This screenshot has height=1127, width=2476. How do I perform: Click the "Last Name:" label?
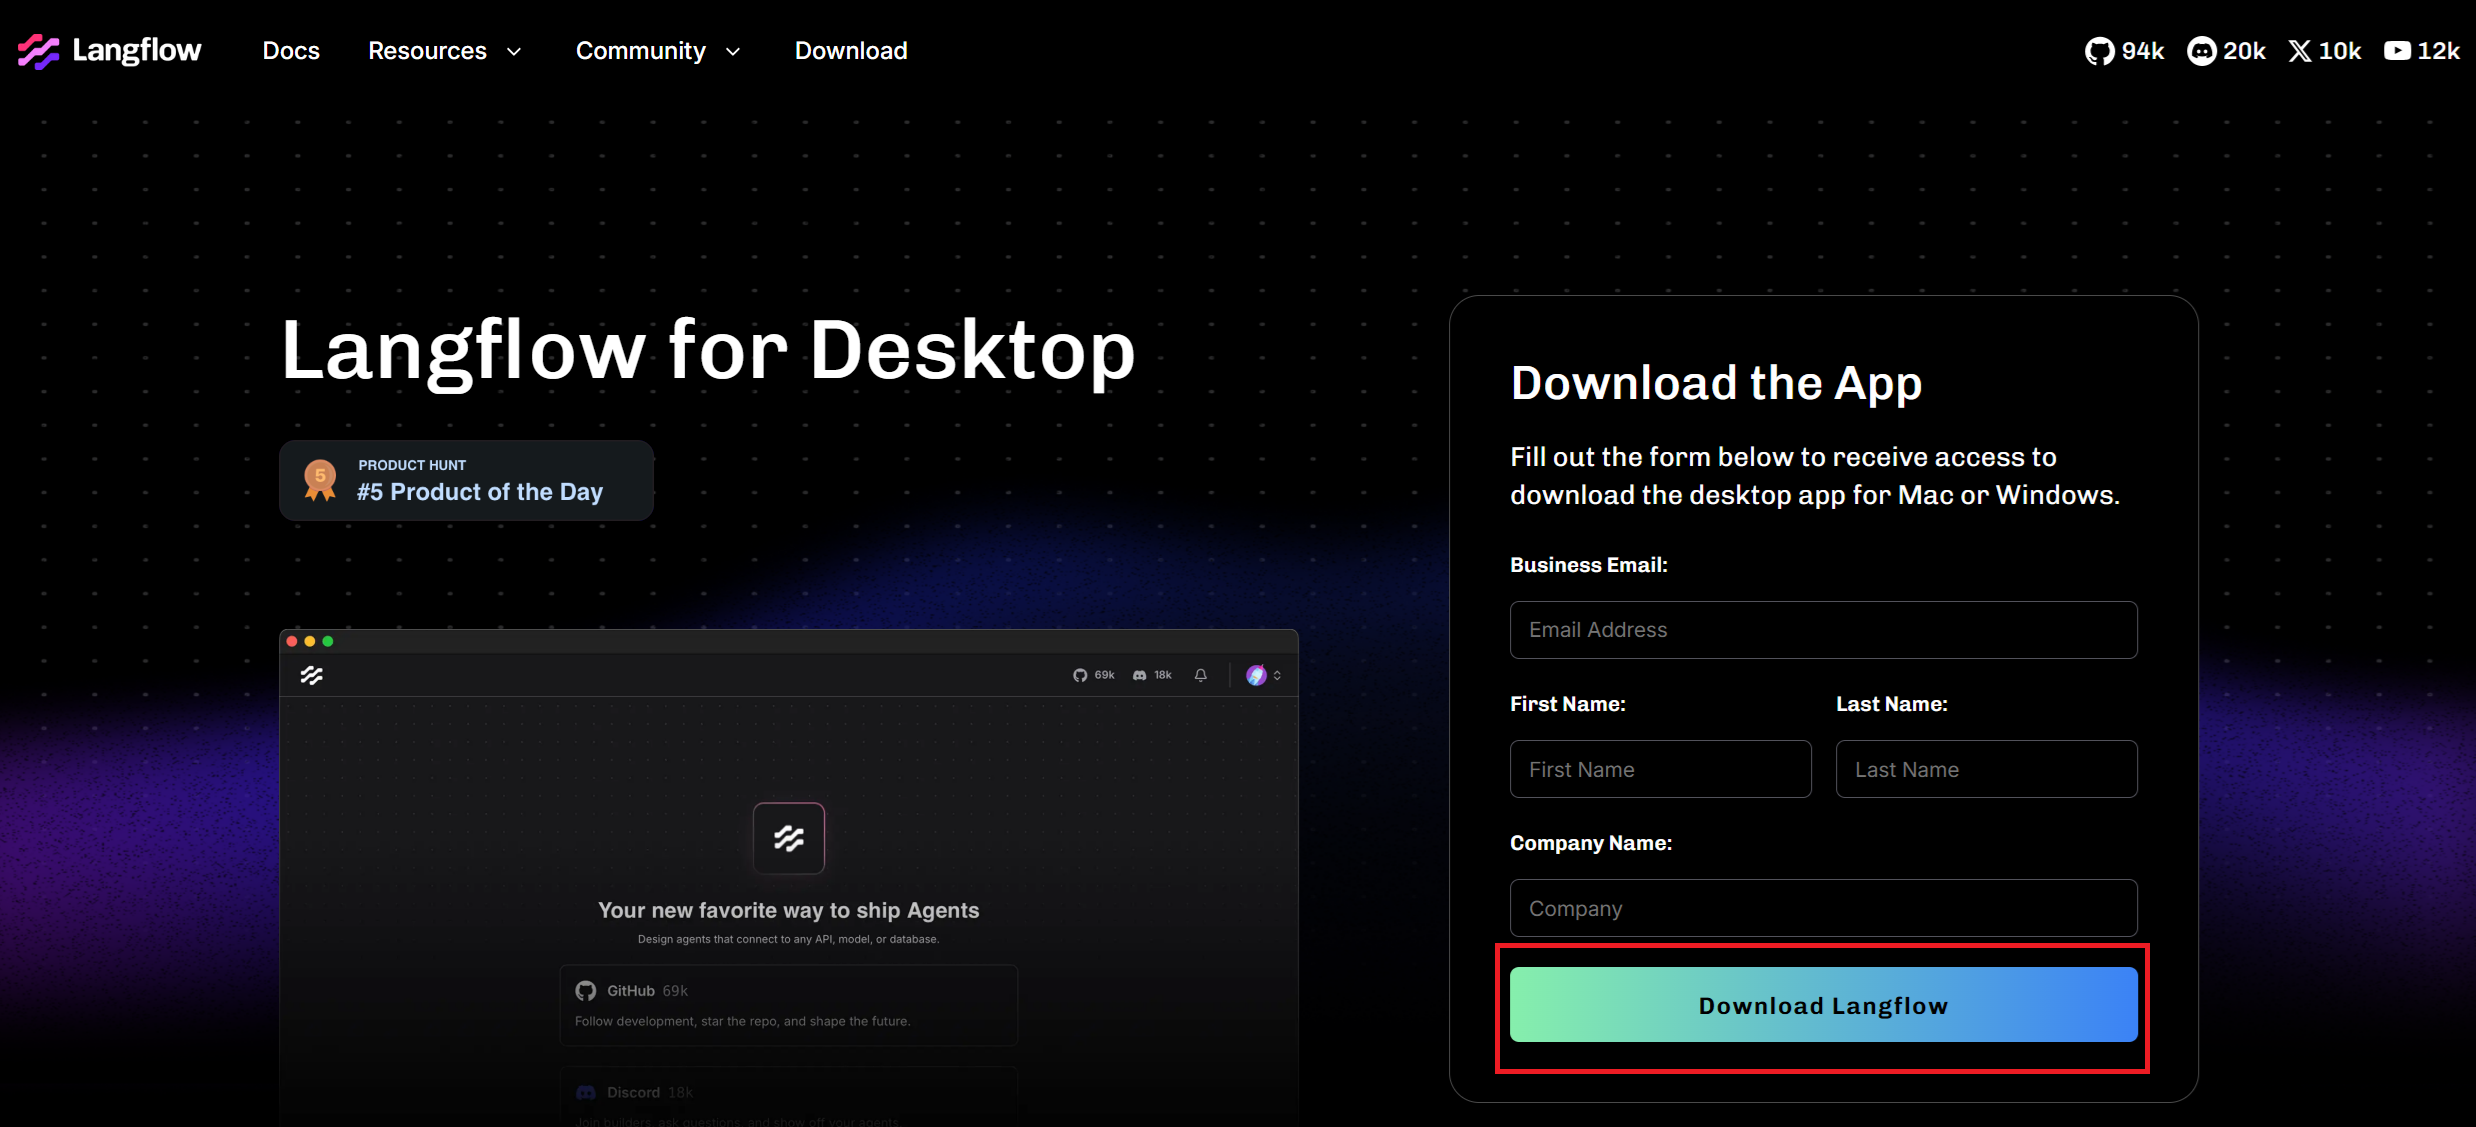1892,704
